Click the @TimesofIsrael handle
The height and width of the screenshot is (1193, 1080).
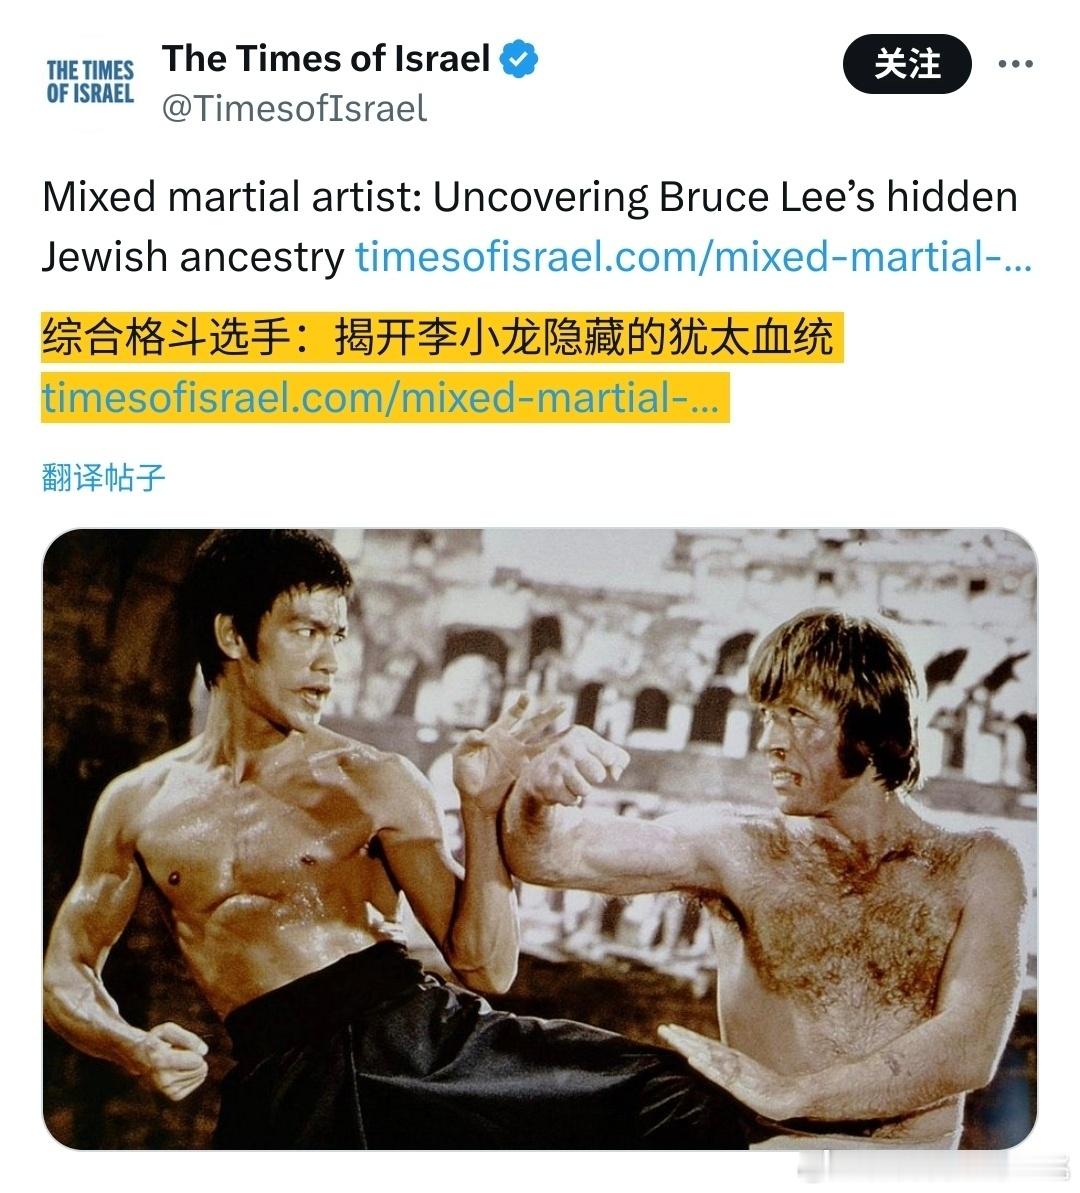coord(294,108)
